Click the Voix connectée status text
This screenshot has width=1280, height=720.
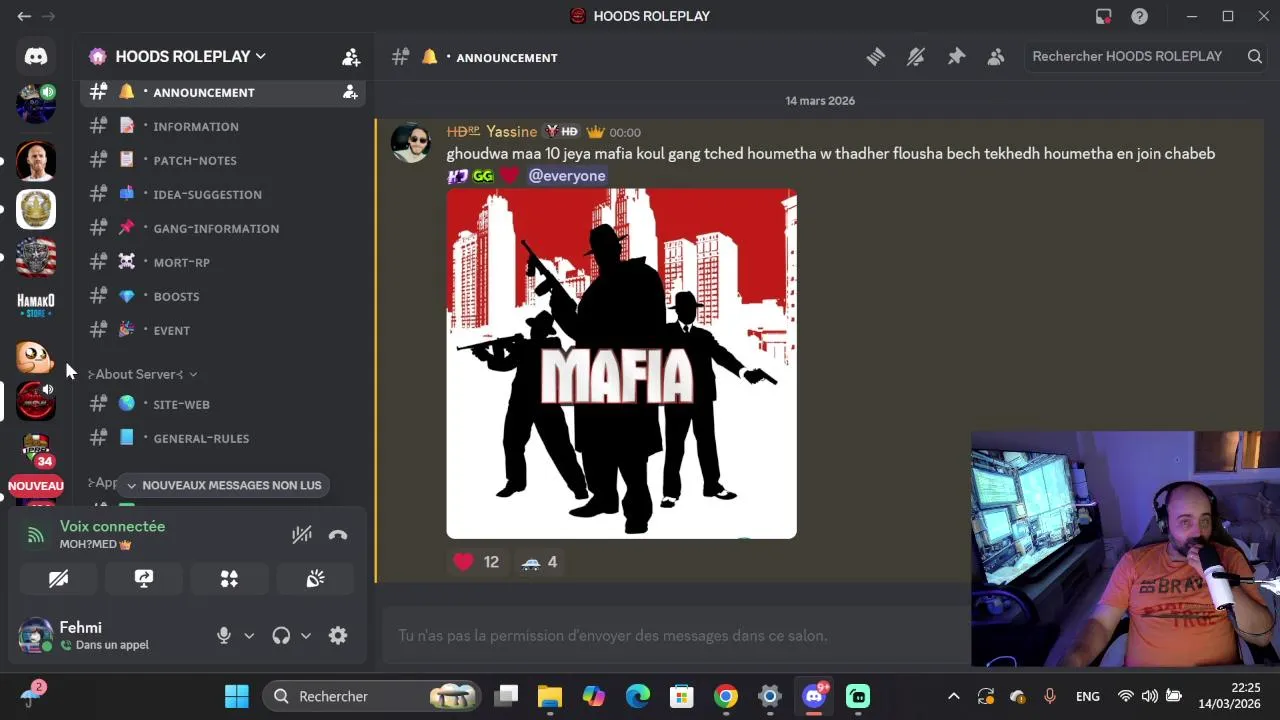112,526
